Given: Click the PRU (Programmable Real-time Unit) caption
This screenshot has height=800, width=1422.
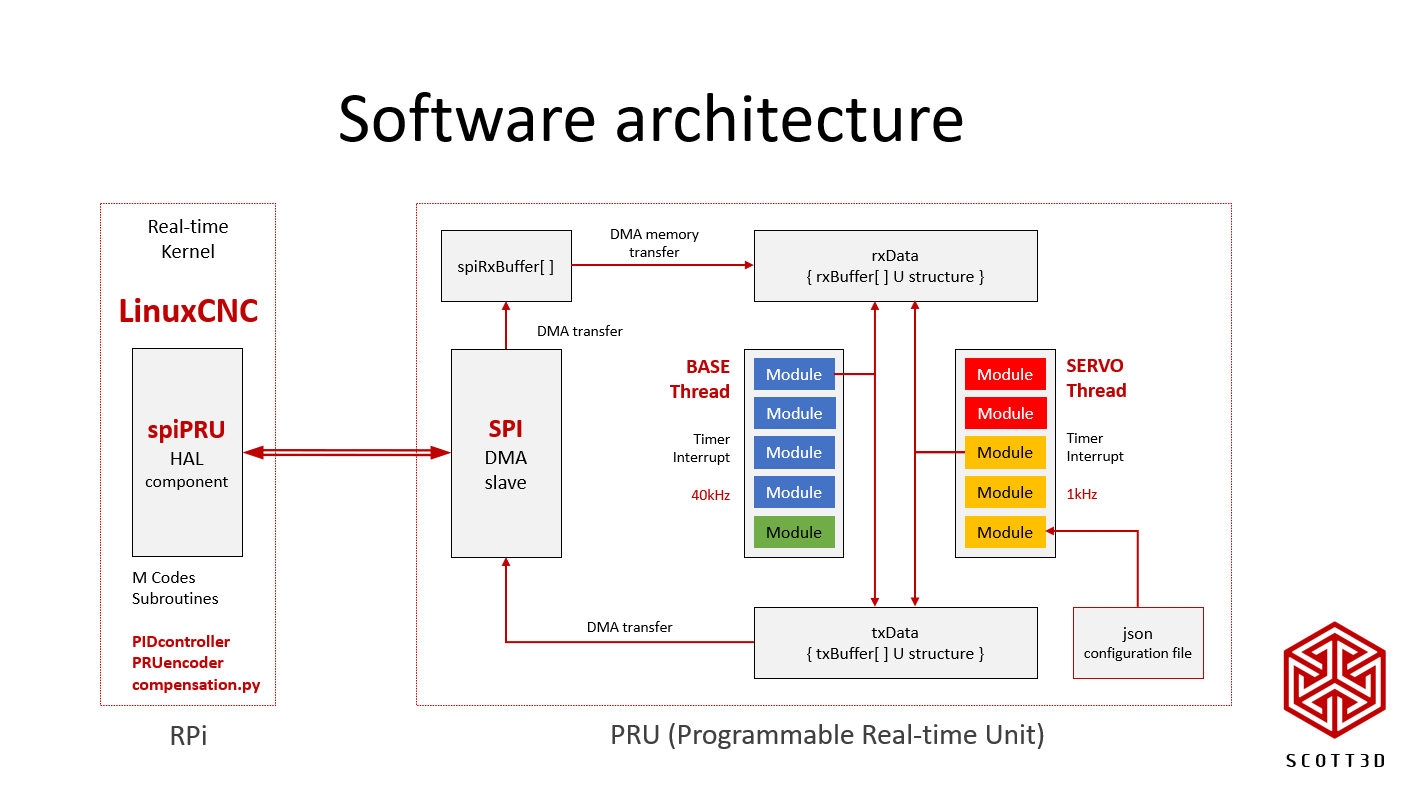Looking at the screenshot, I should pyautogui.click(x=827, y=736).
